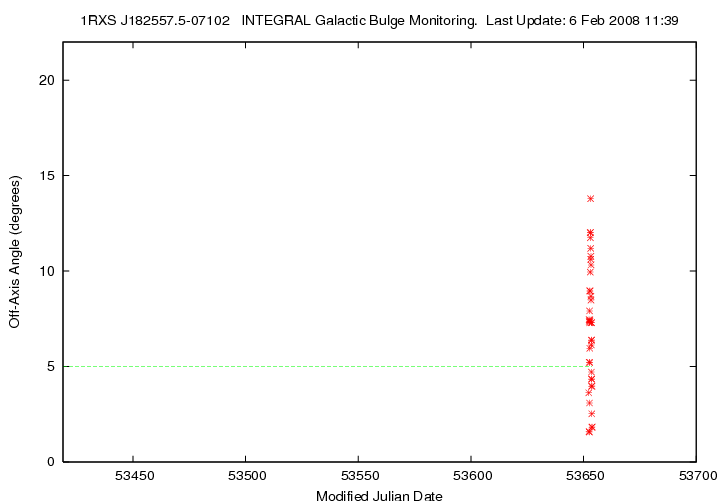This screenshot has width=720, height=504.
Task: Click the x-axis tick label 53450
Action: 135,476
